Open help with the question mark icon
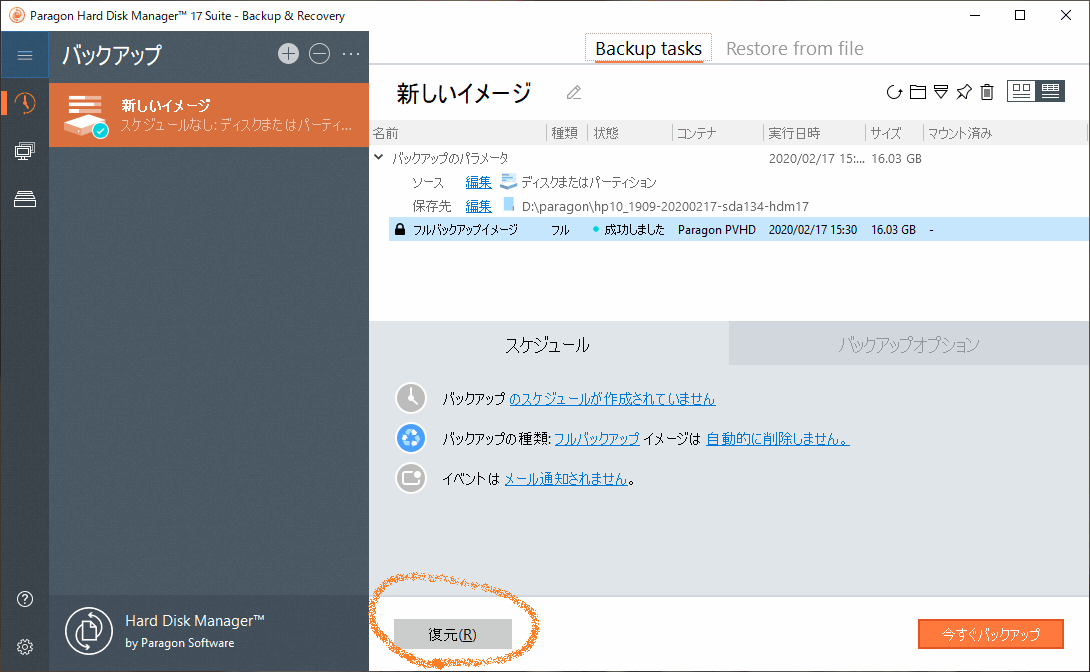The height and width of the screenshot is (672, 1090). (x=24, y=598)
